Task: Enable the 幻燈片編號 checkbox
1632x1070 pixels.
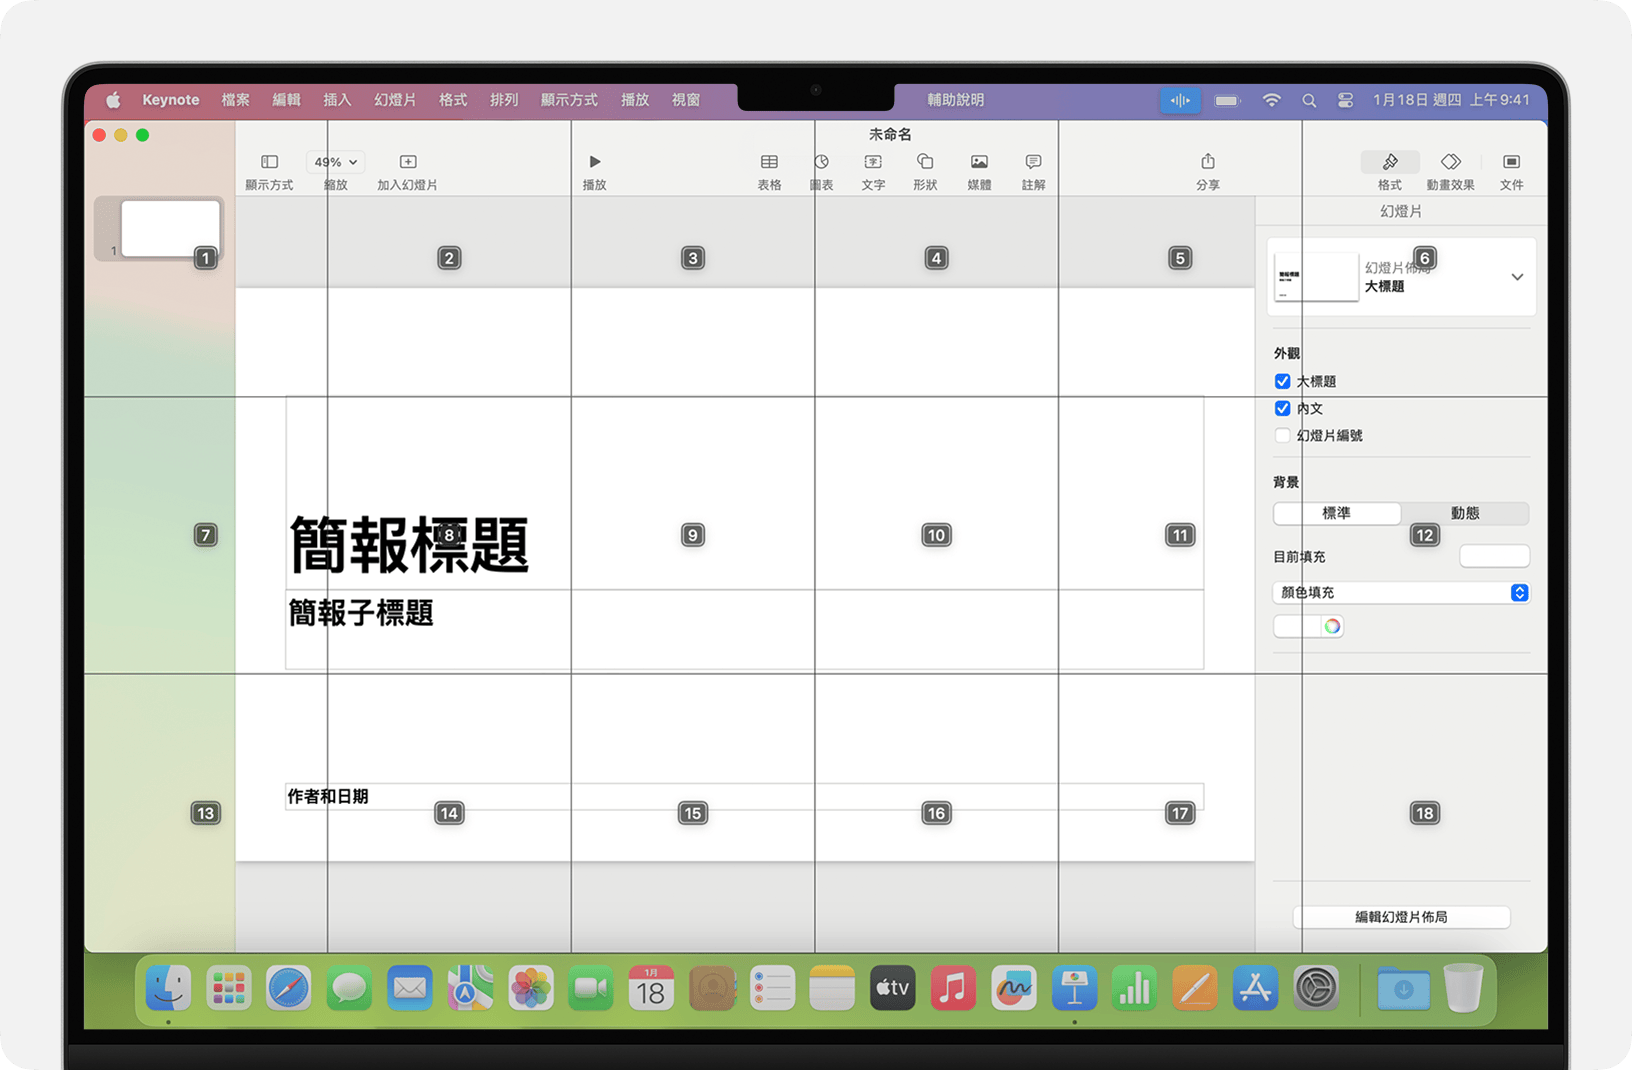Action: click(x=1282, y=435)
